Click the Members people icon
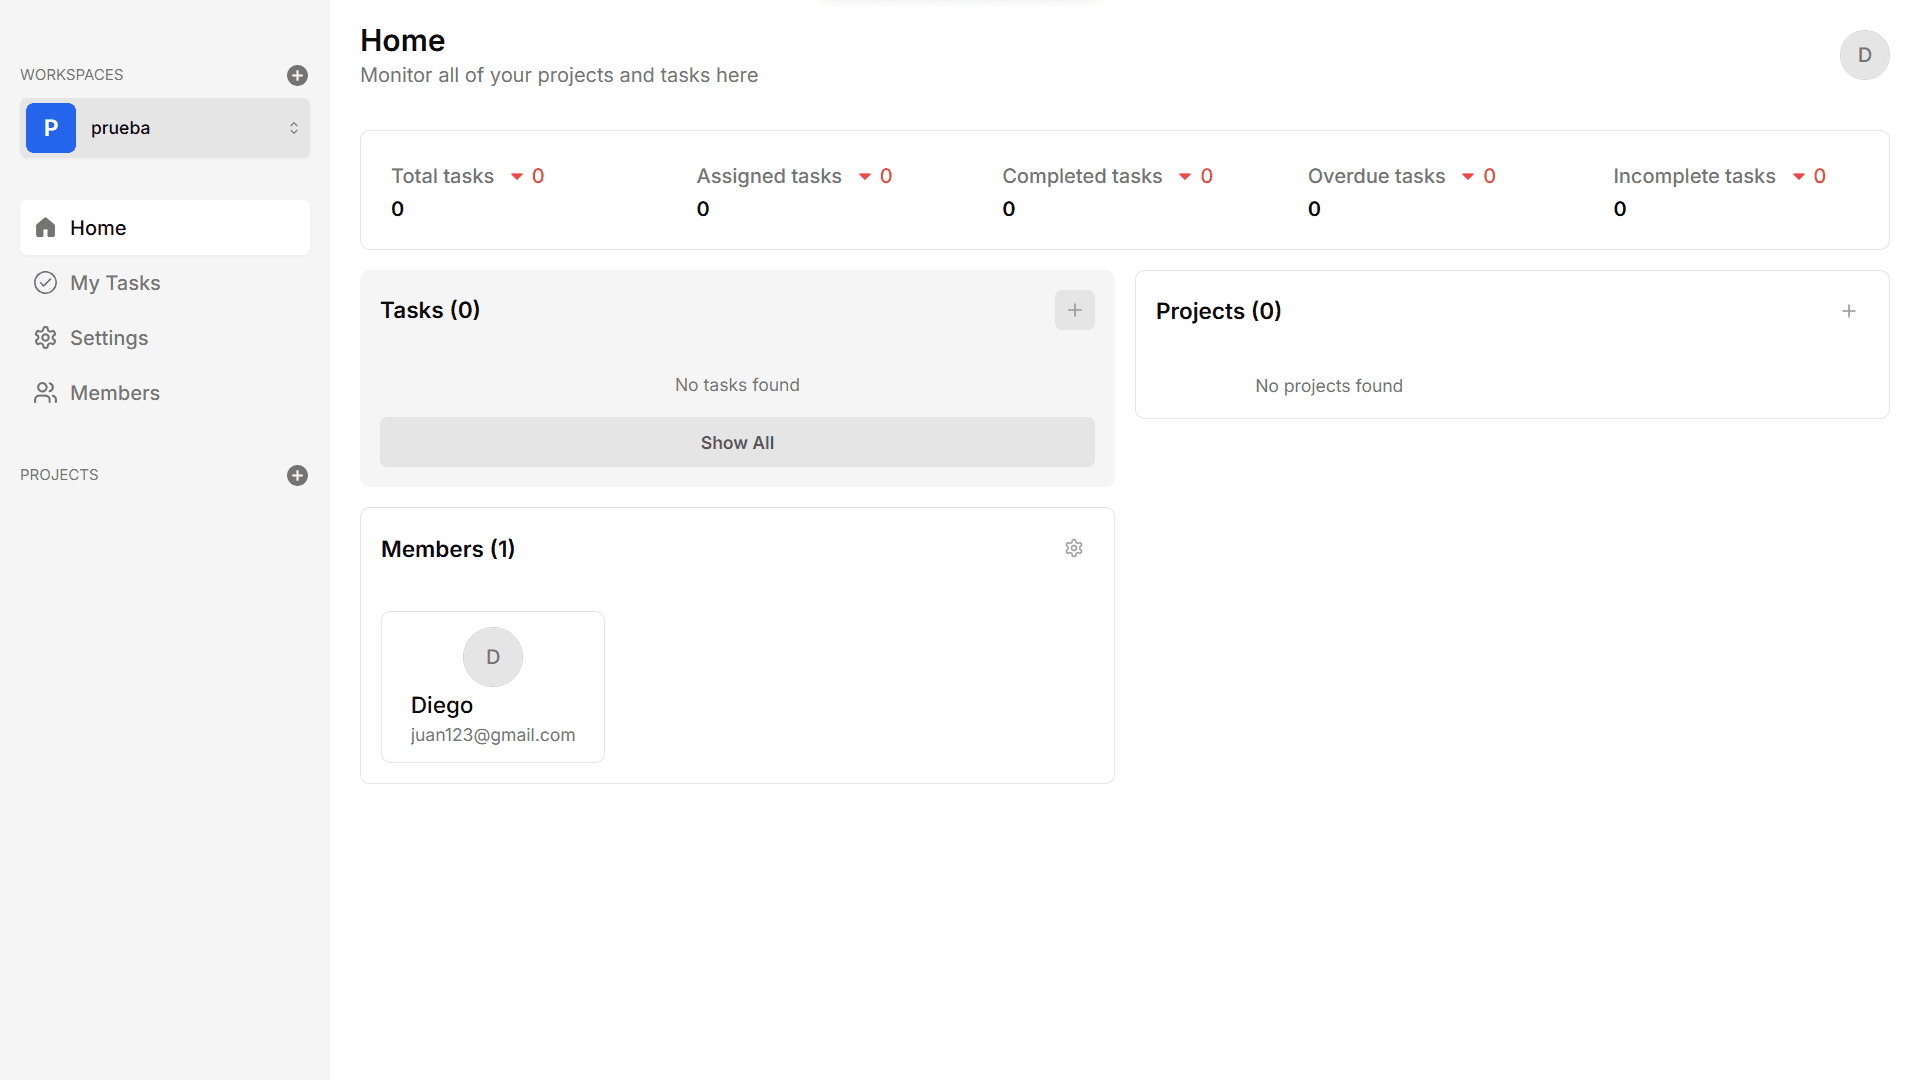This screenshot has height=1080, width=1920. pyautogui.click(x=45, y=393)
